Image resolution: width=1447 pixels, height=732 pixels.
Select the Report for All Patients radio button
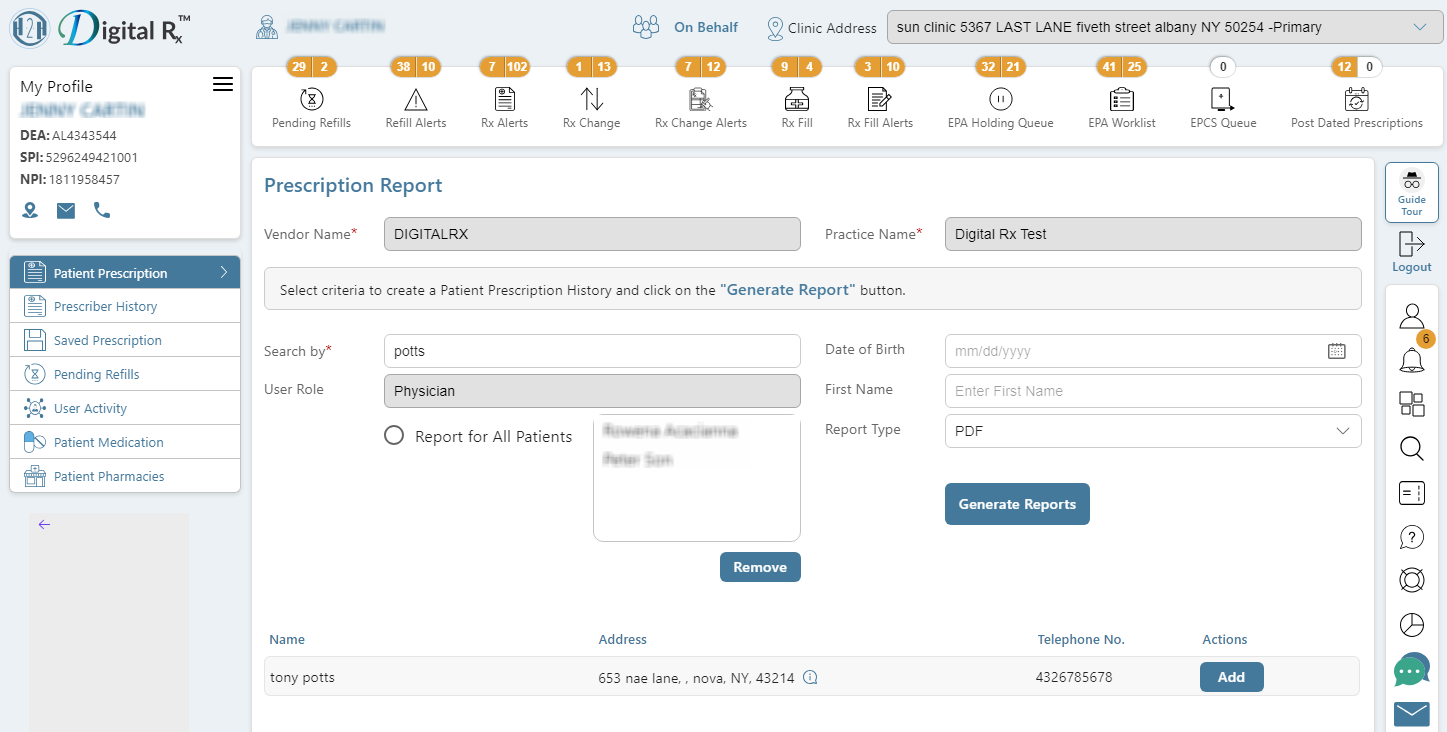point(394,436)
